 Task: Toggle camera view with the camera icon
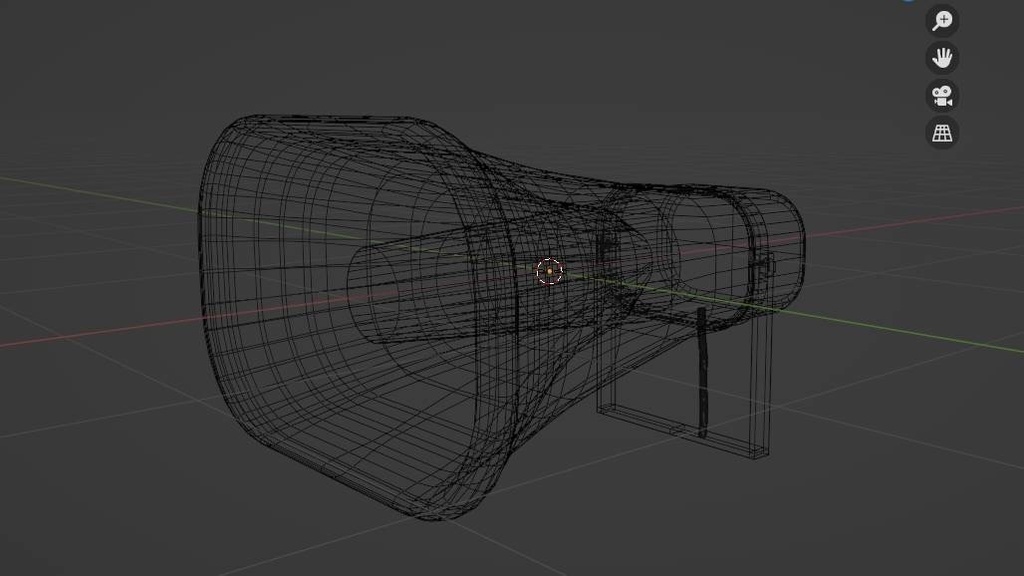click(942, 96)
